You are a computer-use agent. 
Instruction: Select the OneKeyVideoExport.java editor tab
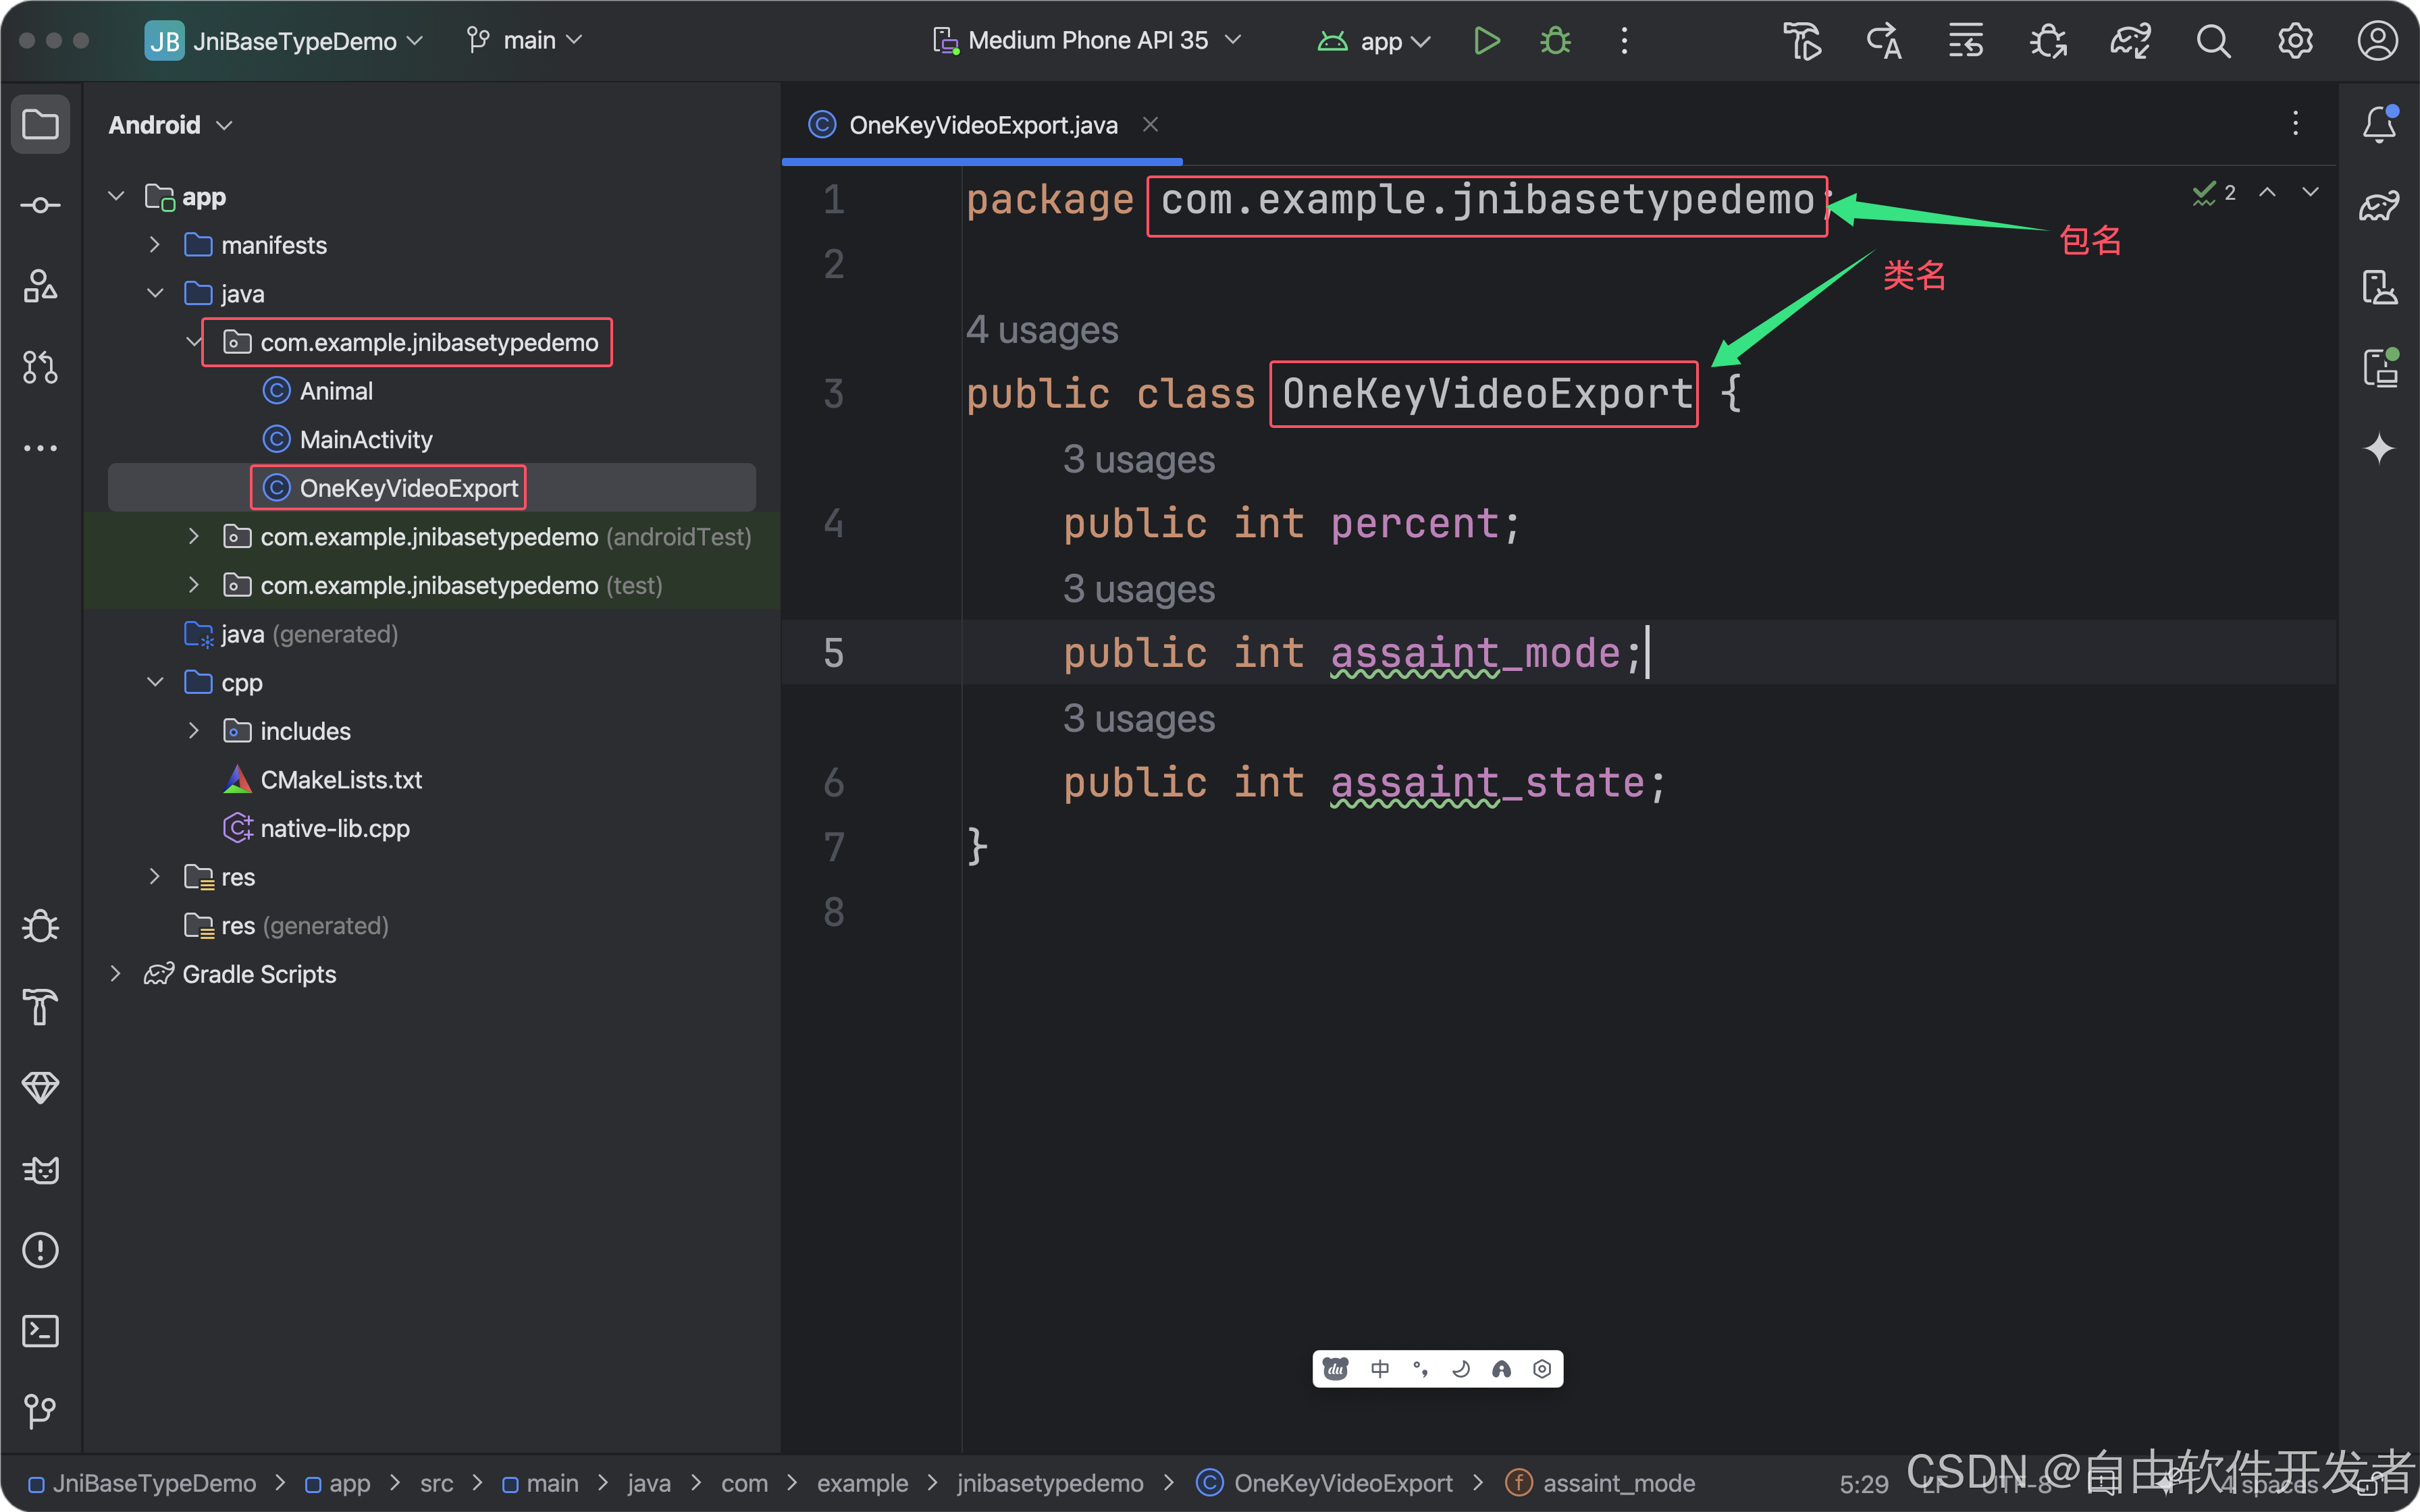point(981,124)
